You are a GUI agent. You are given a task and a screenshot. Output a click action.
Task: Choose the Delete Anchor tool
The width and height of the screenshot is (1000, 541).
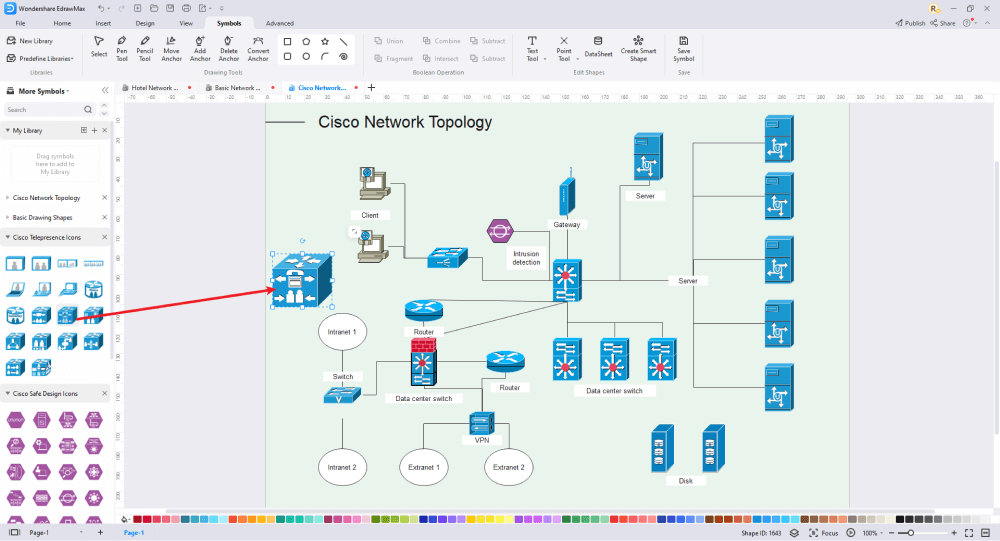(x=228, y=49)
